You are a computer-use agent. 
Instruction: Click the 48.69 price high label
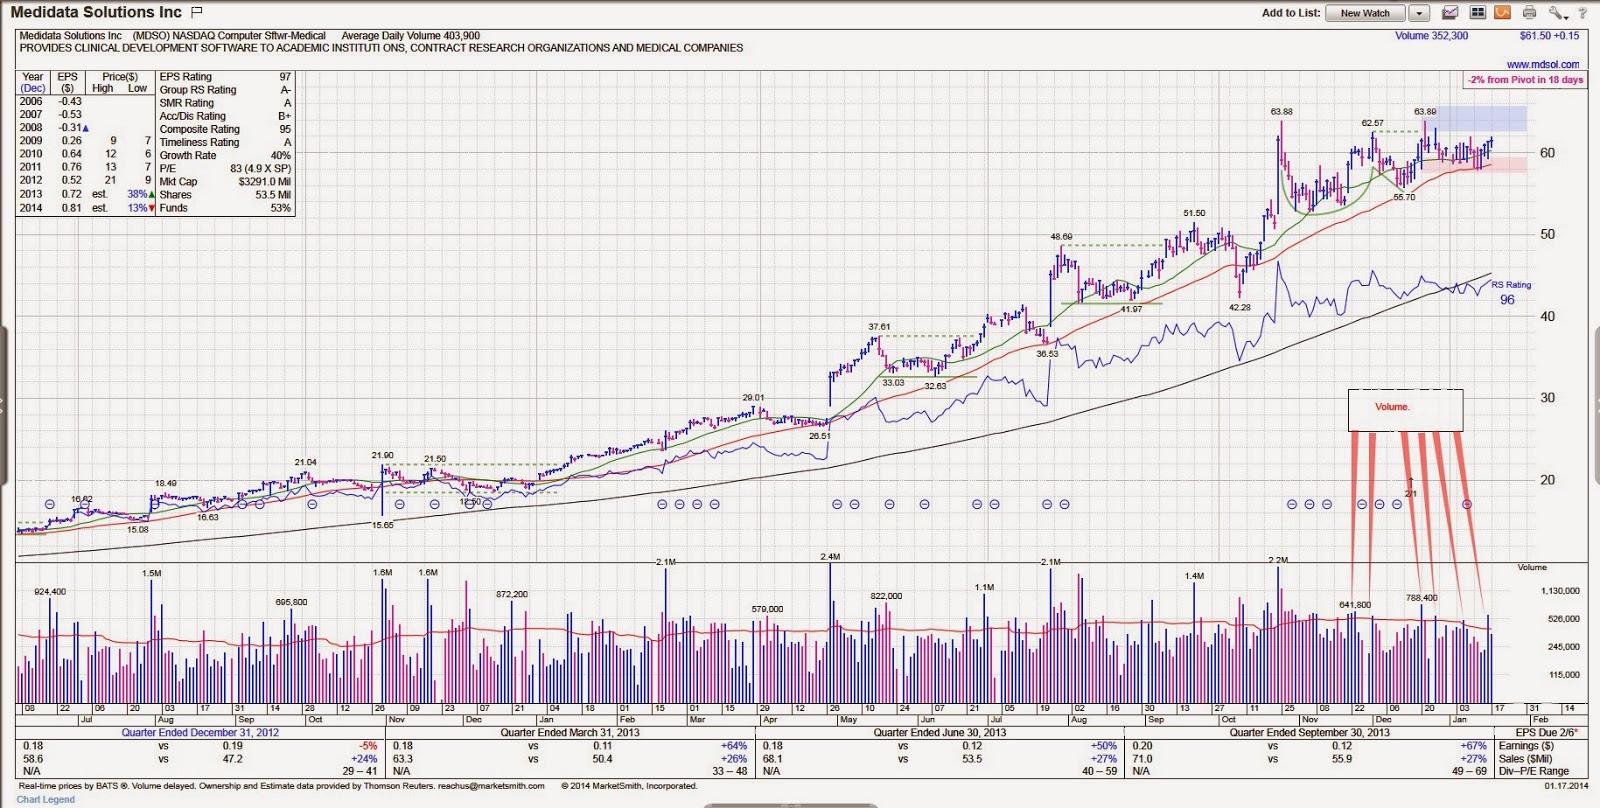[x=1061, y=237]
